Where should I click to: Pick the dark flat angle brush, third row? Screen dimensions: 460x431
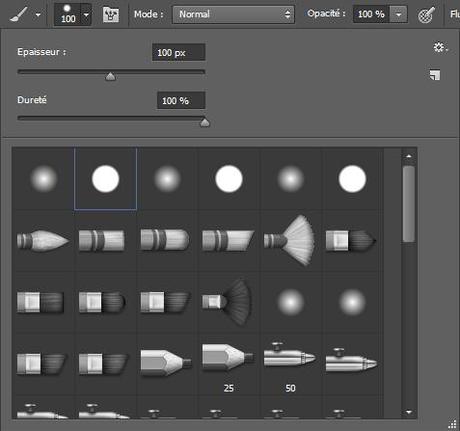pos(165,302)
